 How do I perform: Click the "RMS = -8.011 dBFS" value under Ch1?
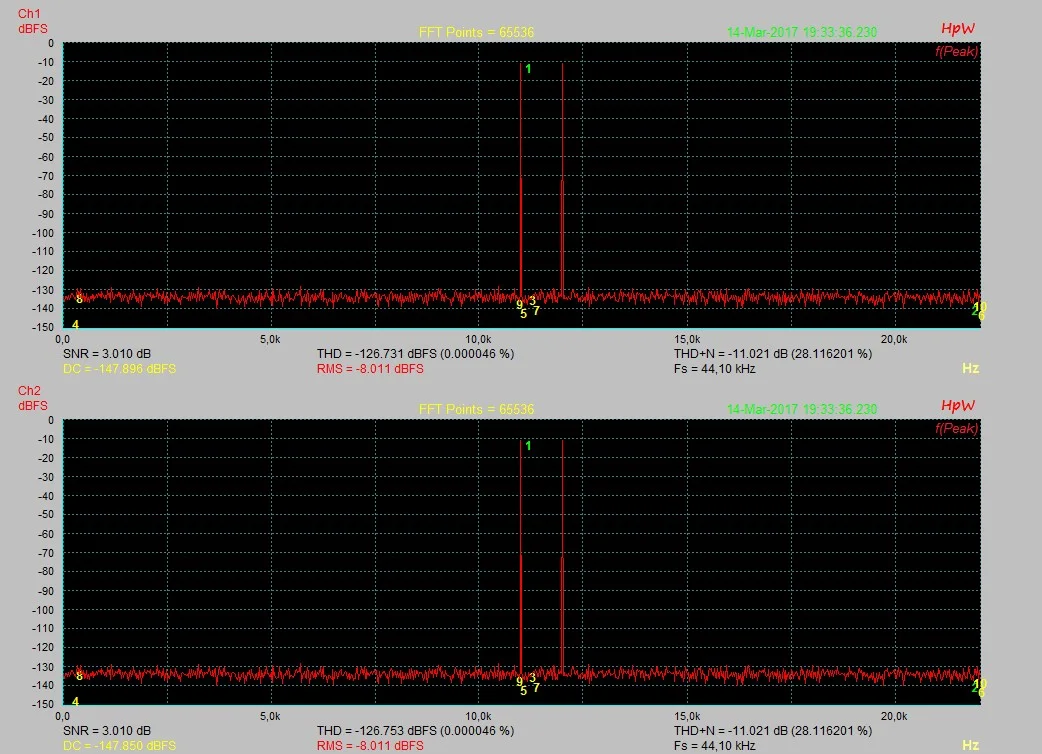[370, 369]
